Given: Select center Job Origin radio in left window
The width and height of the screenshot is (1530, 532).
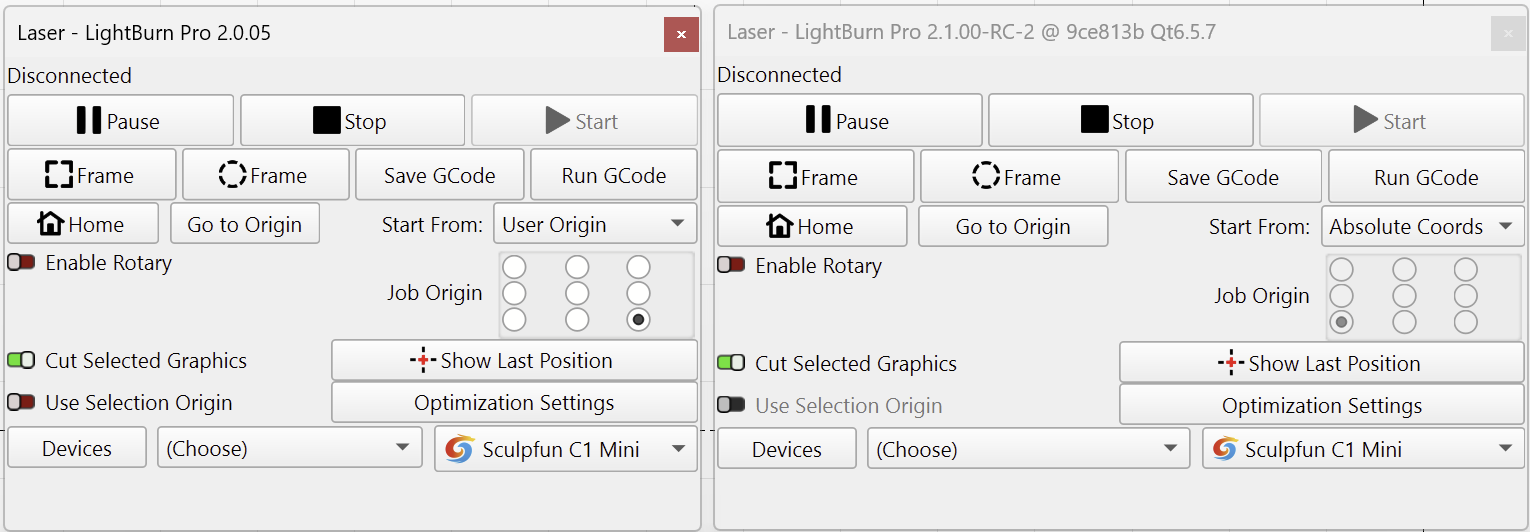Looking at the screenshot, I should [576, 294].
